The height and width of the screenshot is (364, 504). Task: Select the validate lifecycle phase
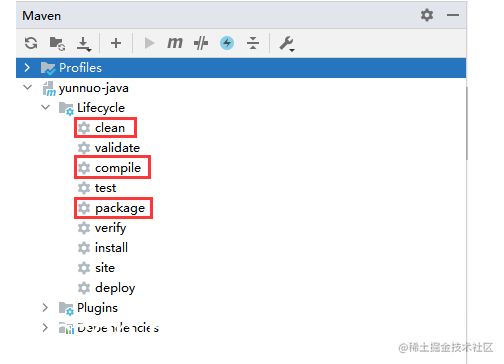click(117, 148)
